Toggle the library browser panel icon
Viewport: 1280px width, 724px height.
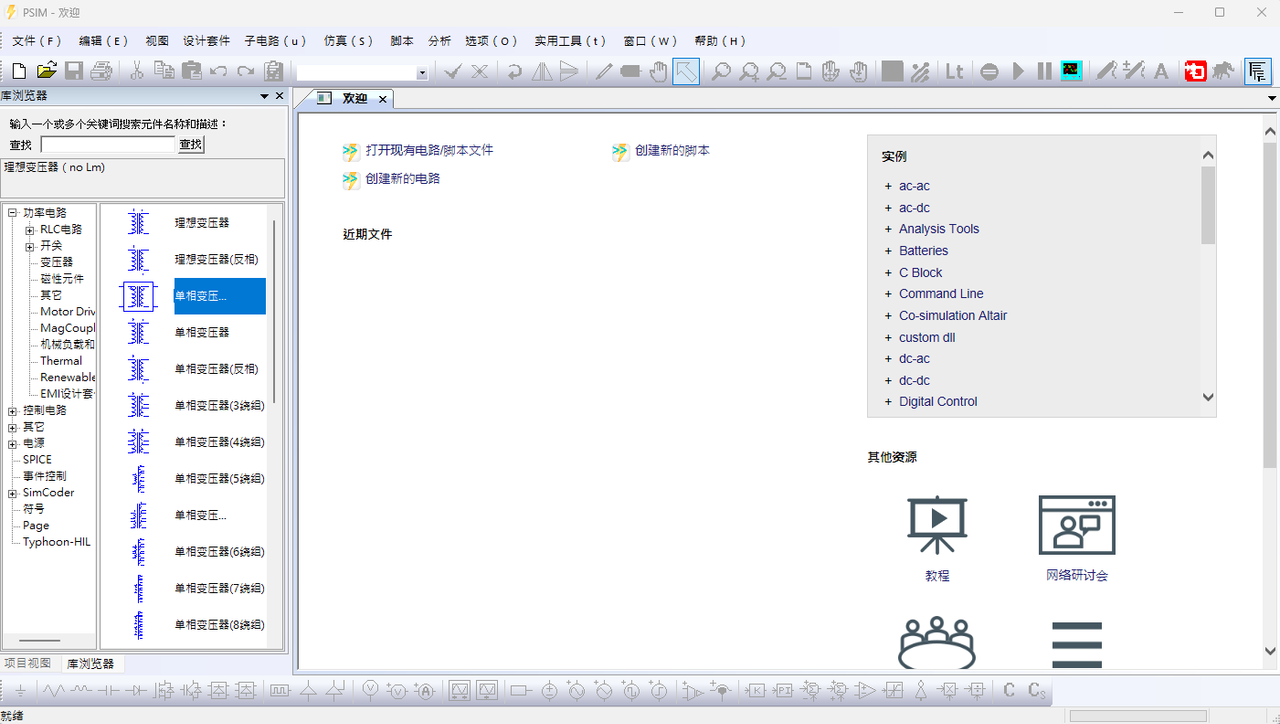pos(1258,71)
